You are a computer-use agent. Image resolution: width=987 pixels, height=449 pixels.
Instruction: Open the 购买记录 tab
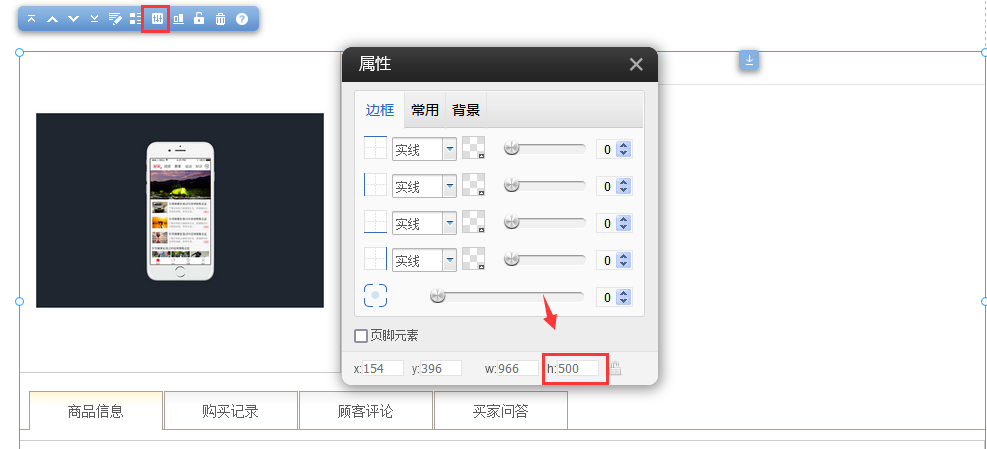(230, 411)
